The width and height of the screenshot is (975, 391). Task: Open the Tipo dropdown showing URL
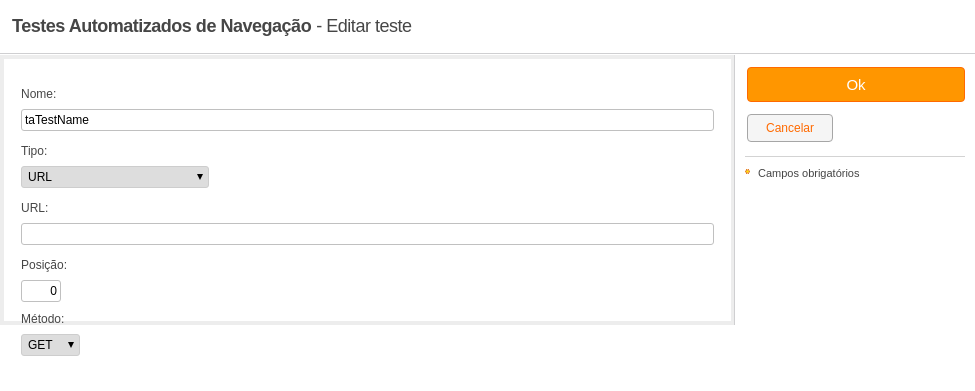(x=115, y=177)
